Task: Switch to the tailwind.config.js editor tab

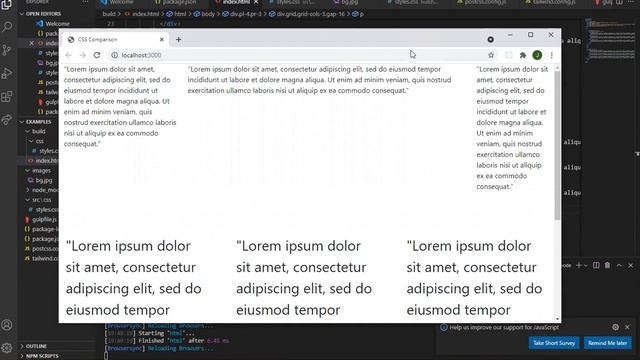Action: point(550,2)
